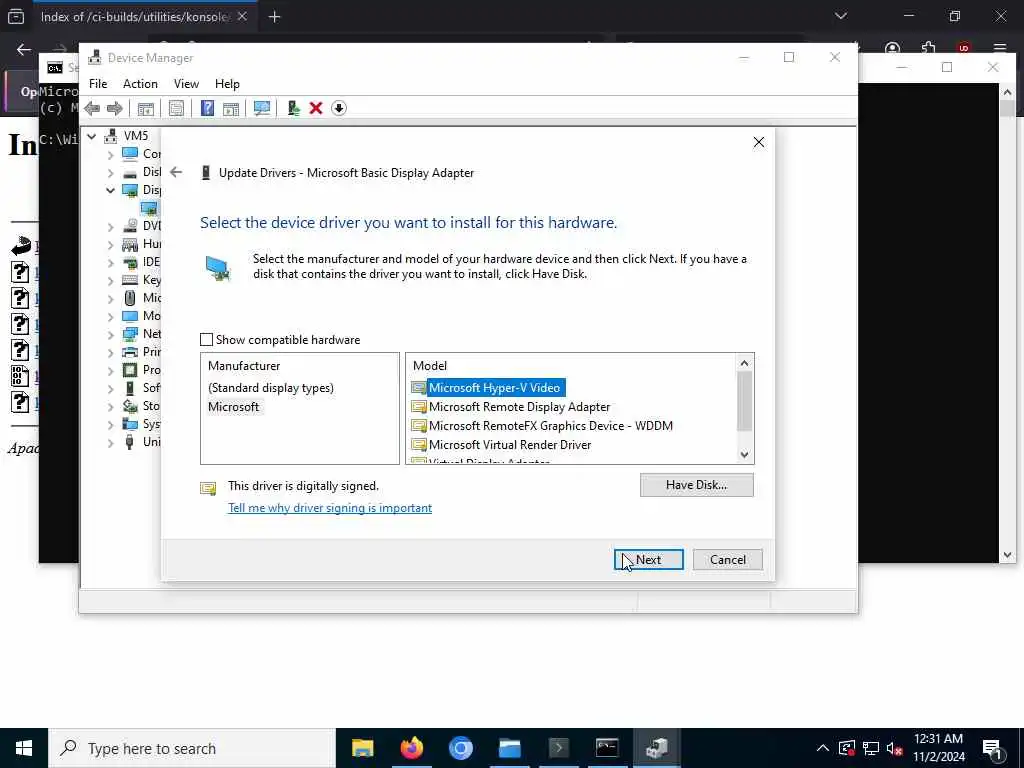1024x768 pixels.
Task: Click the Forward arrow in Device Manager toolbar
Action: click(x=114, y=108)
